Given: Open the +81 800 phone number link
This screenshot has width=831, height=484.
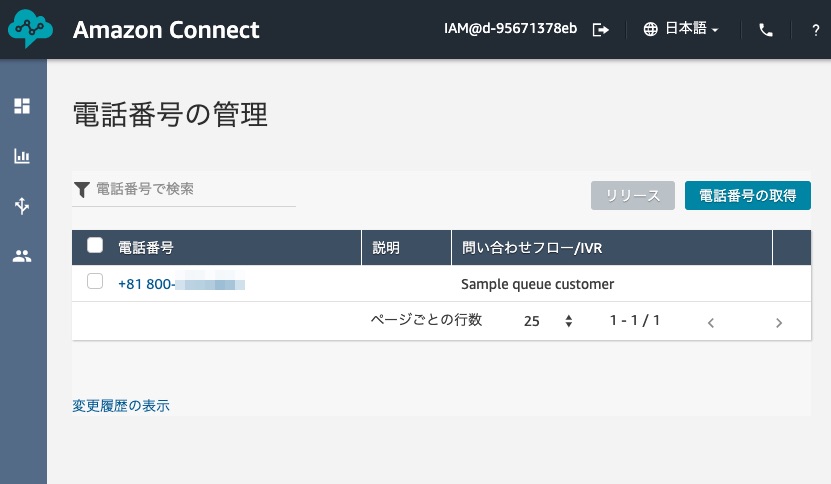Looking at the screenshot, I should click(181, 284).
